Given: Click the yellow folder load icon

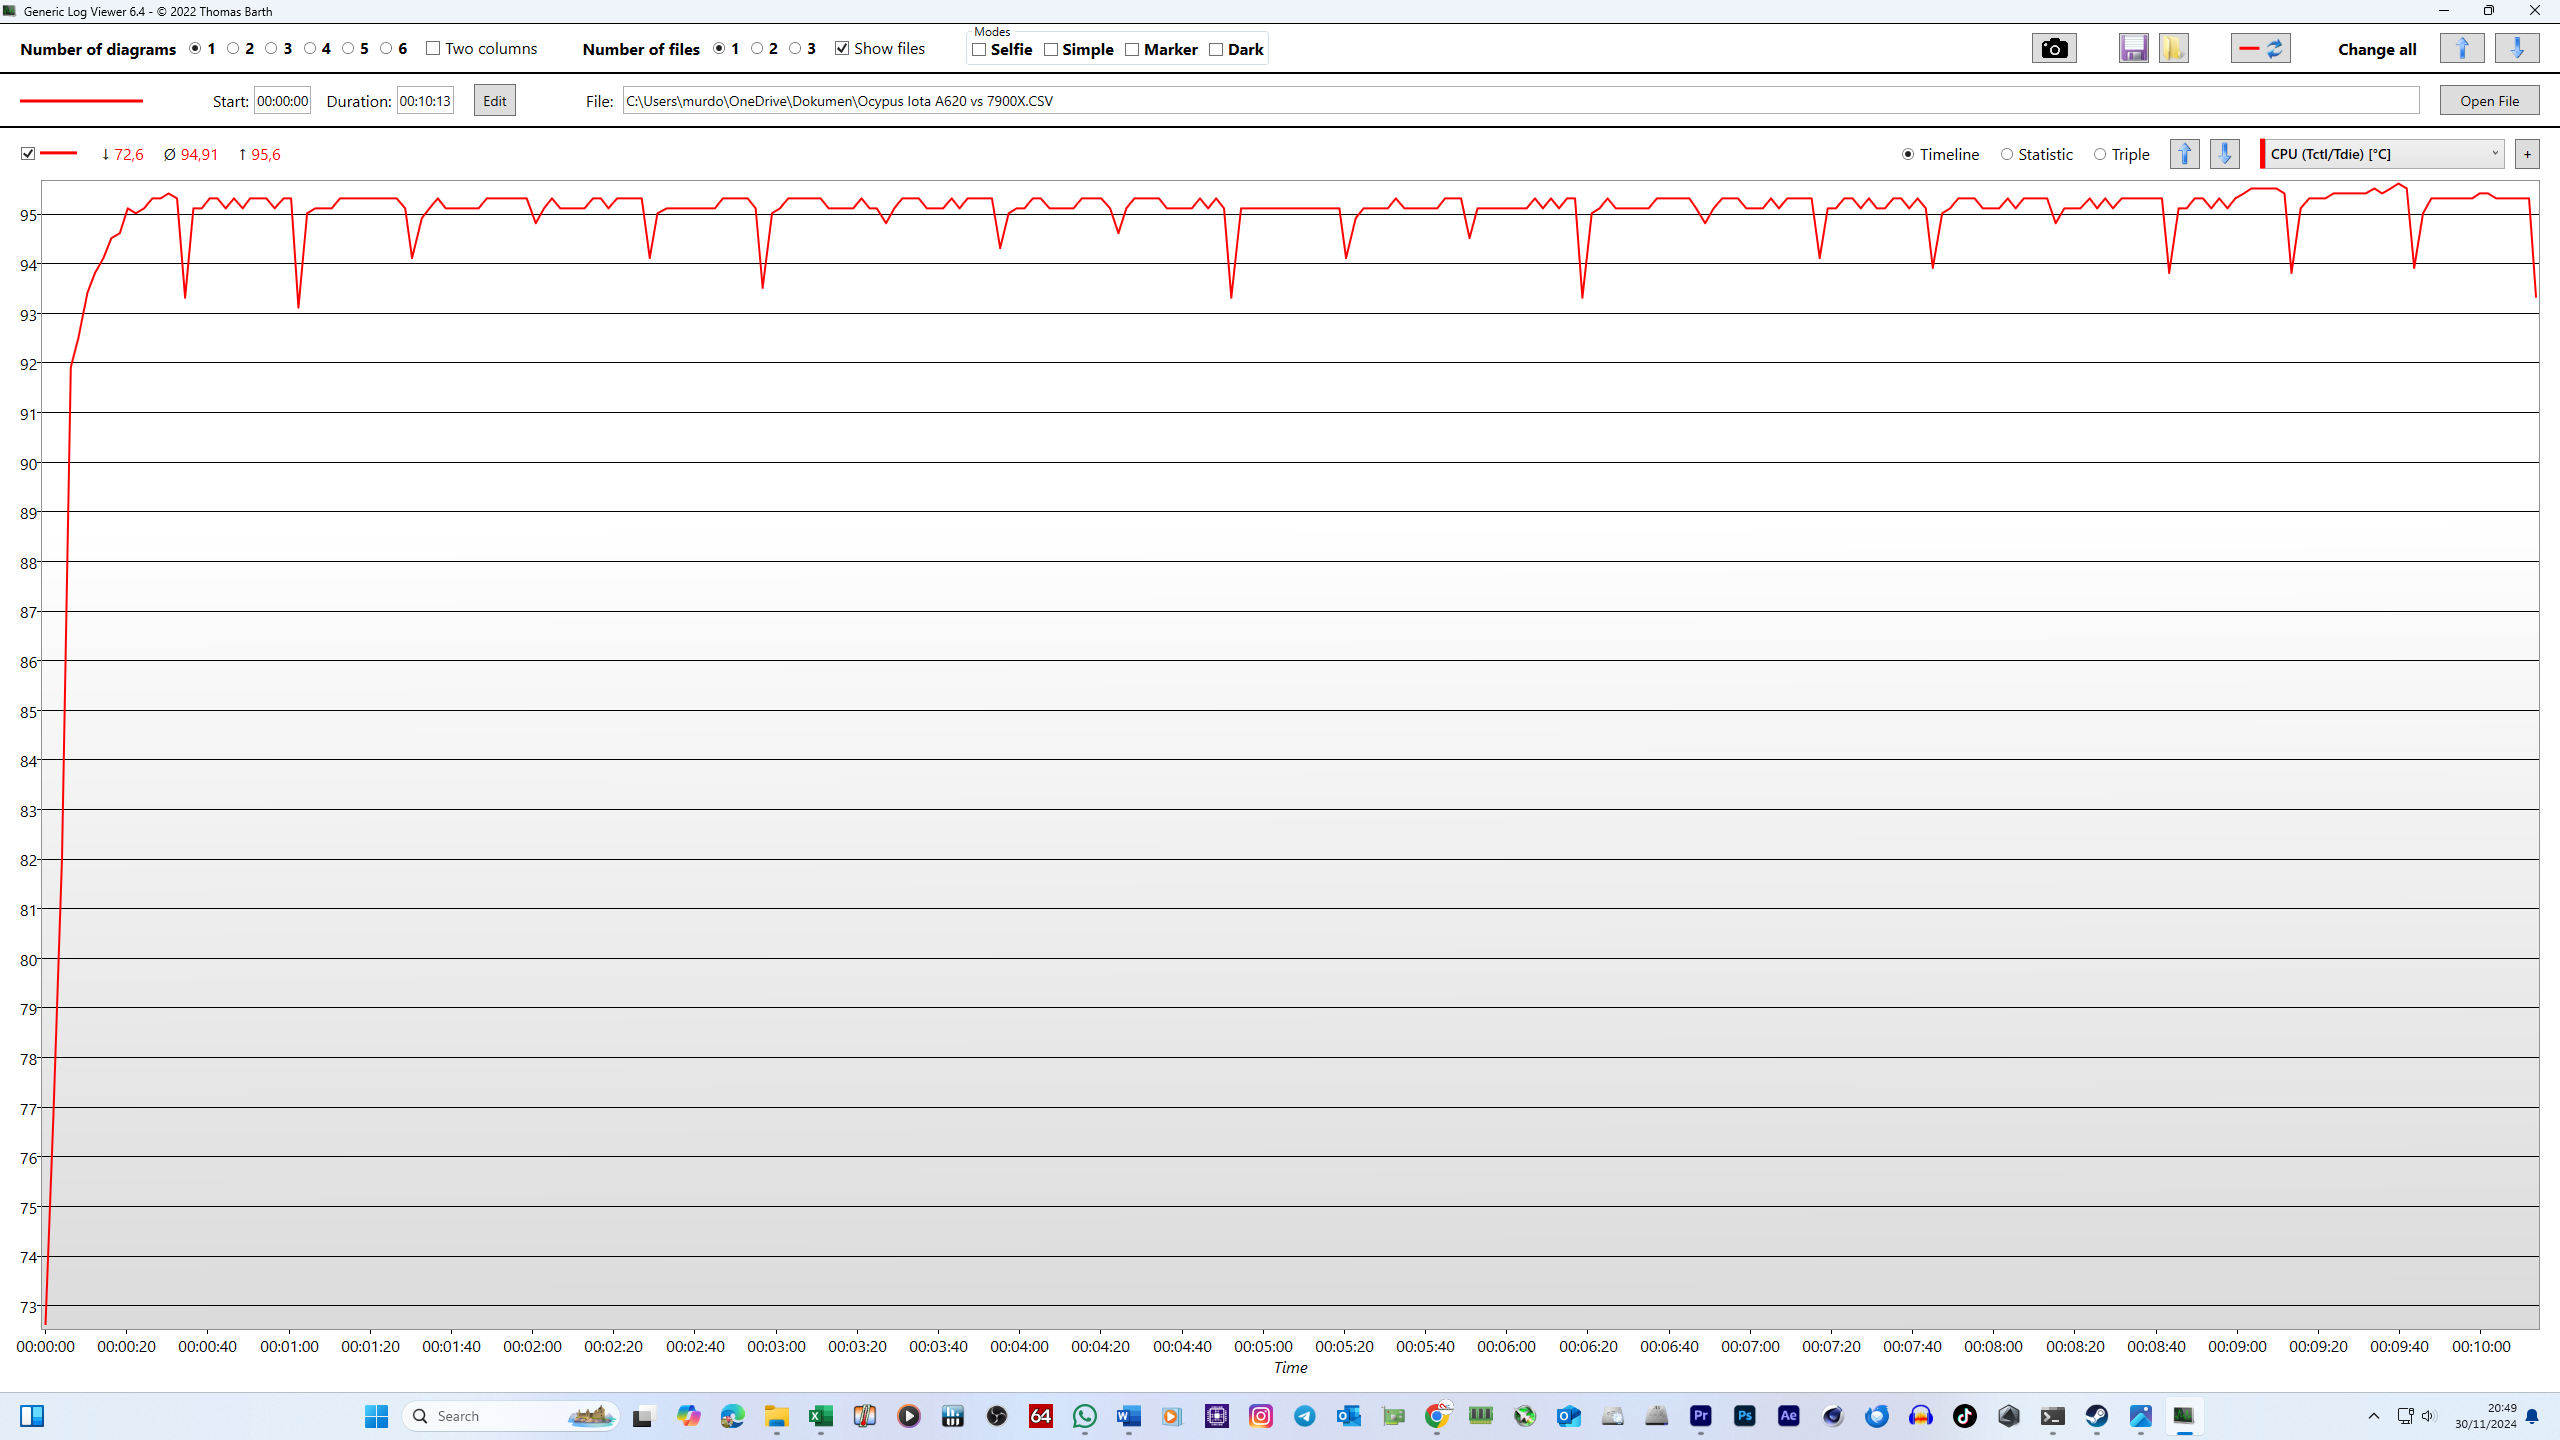Looking at the screenshot, I should coord(2173,48).
